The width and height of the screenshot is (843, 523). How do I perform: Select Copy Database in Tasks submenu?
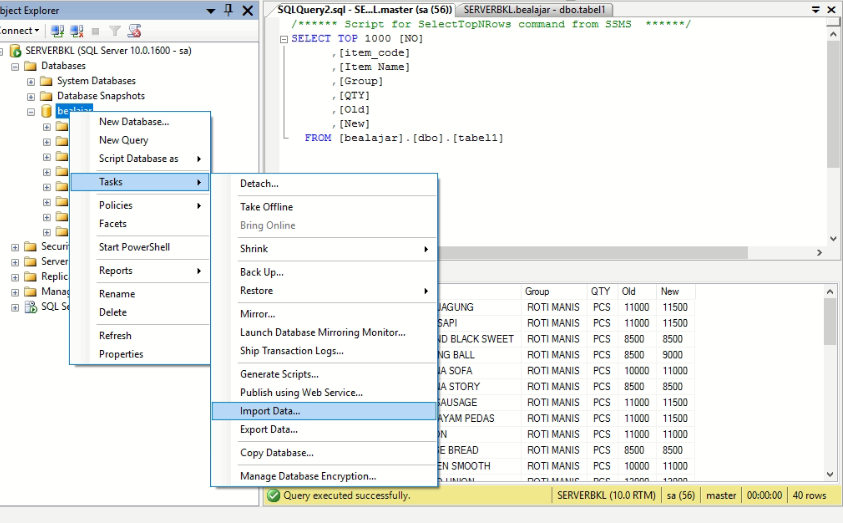324,453
